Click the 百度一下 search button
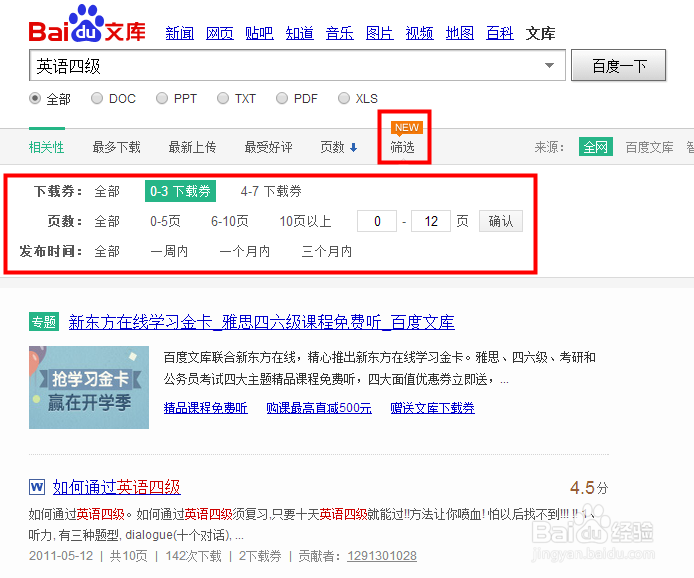Screen dimensions: 694x578 618,66
